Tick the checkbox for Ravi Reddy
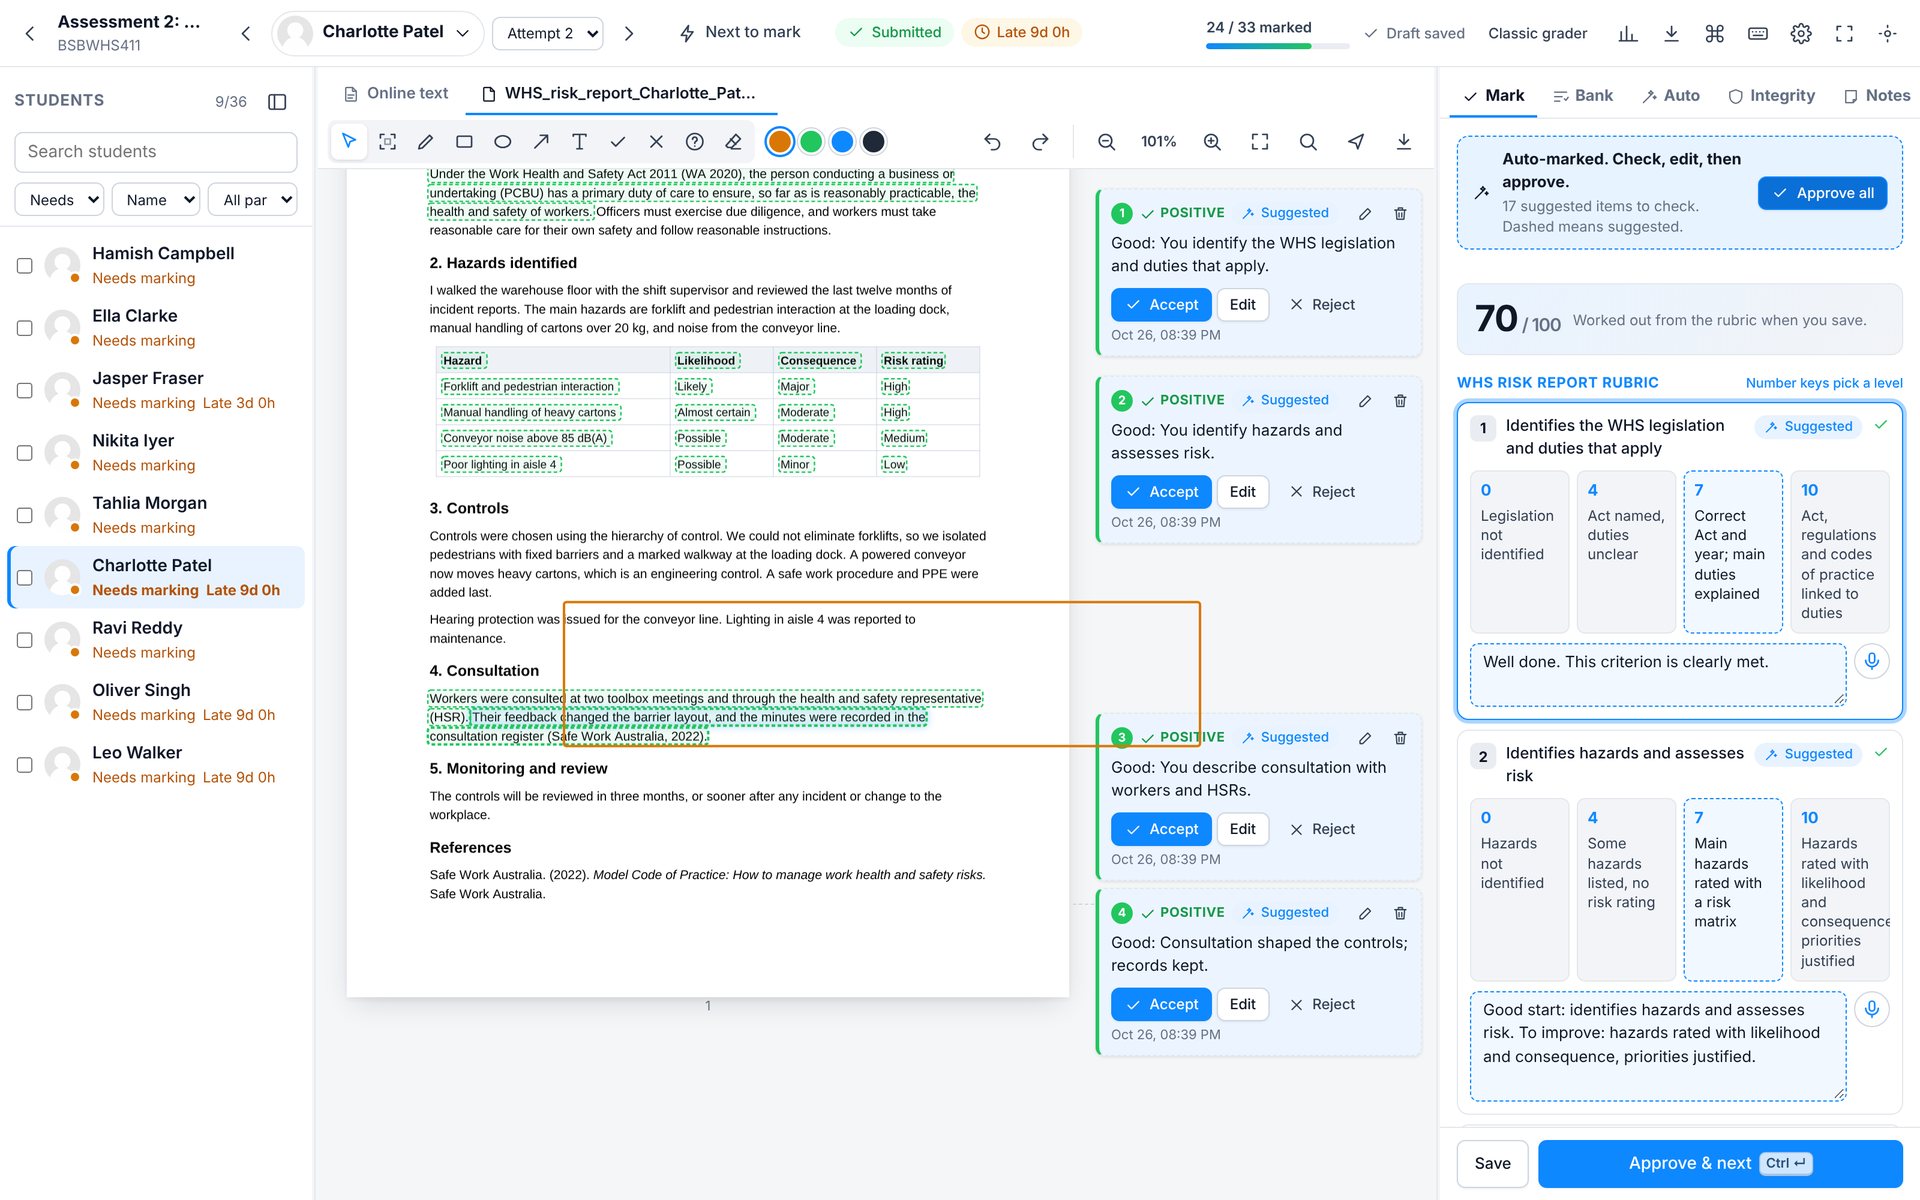The width and height of the screenshot is (1920, 1200). click(25, 640)
